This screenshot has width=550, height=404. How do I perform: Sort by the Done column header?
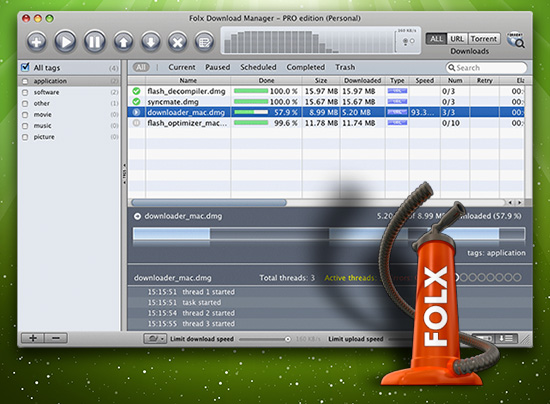pos(266,80)
